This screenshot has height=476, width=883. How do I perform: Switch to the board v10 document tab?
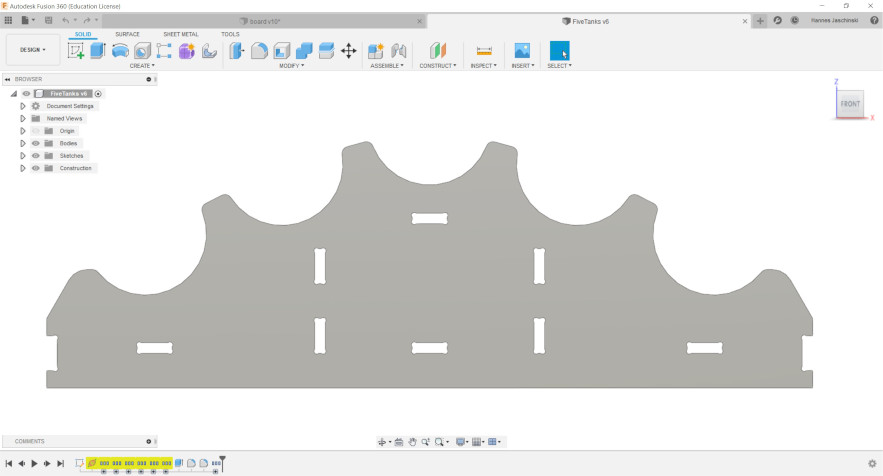(264, 21)
